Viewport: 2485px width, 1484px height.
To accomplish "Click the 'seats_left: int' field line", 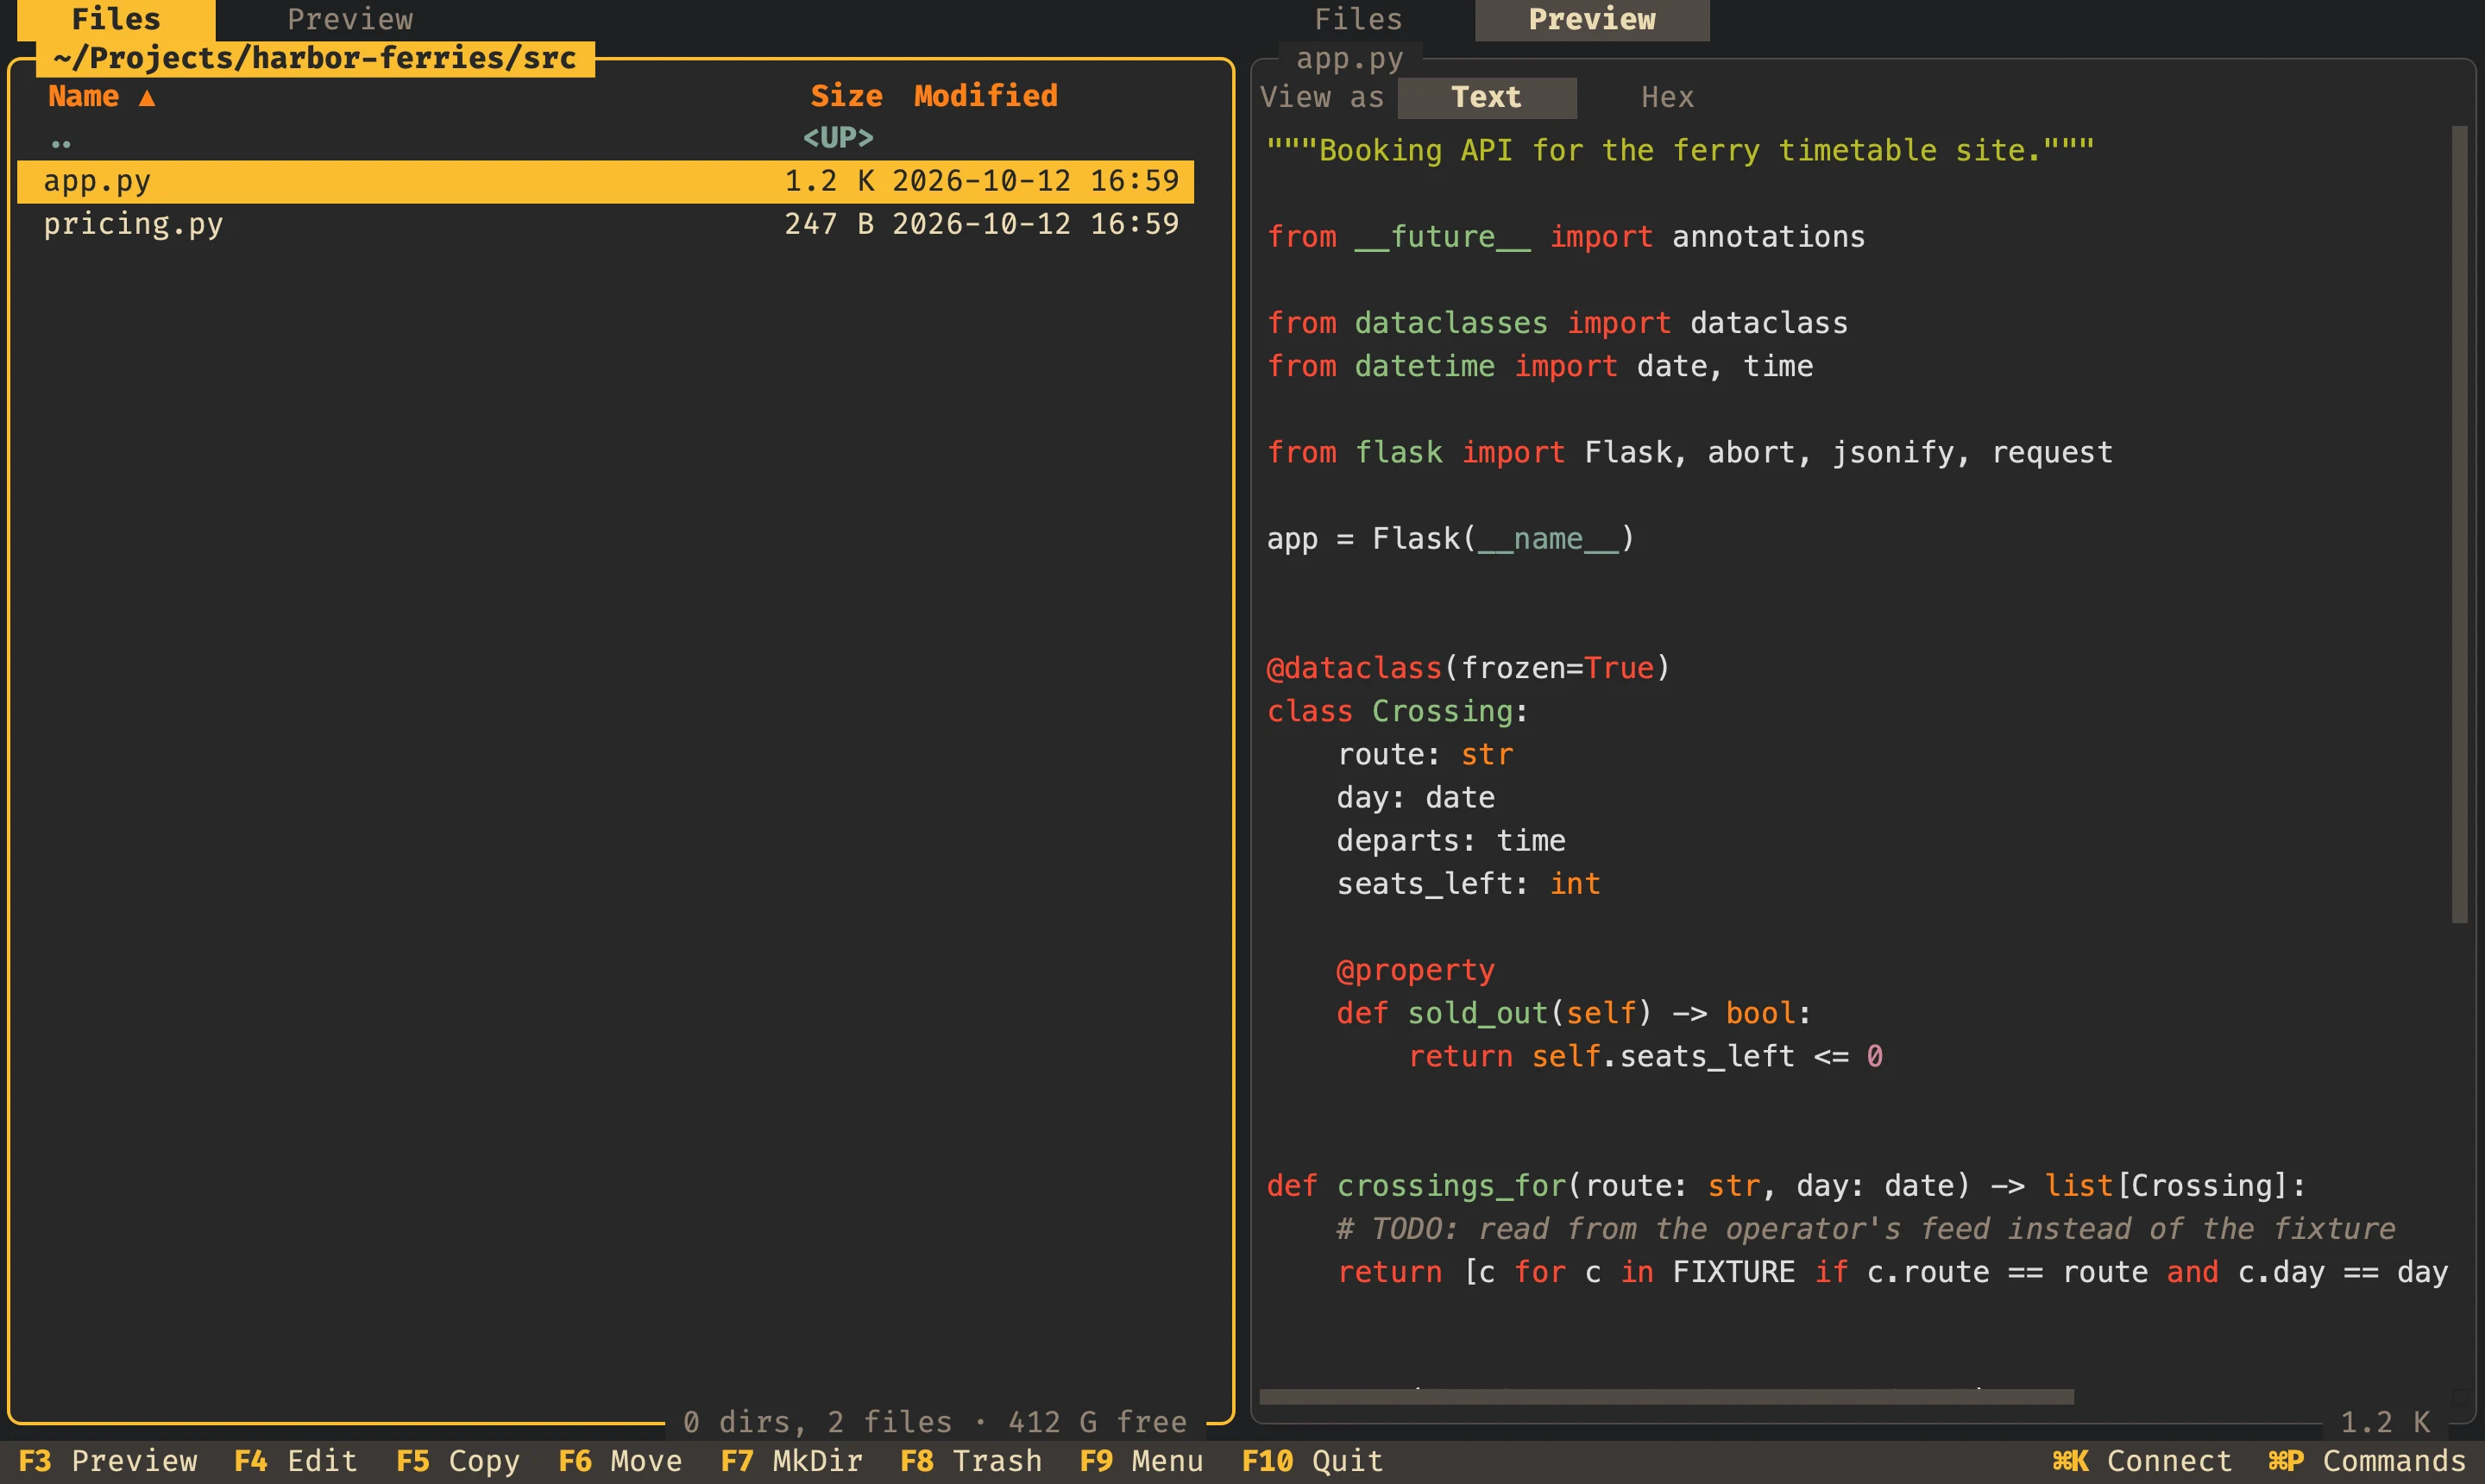I will point(1468,884).
